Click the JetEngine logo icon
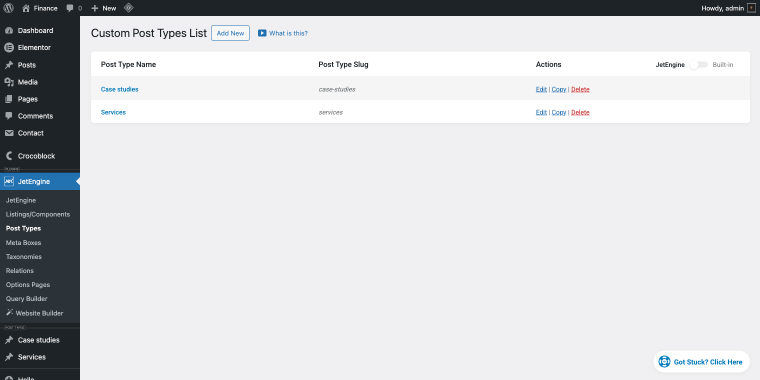The image size is (760, 380). point(9,181)
